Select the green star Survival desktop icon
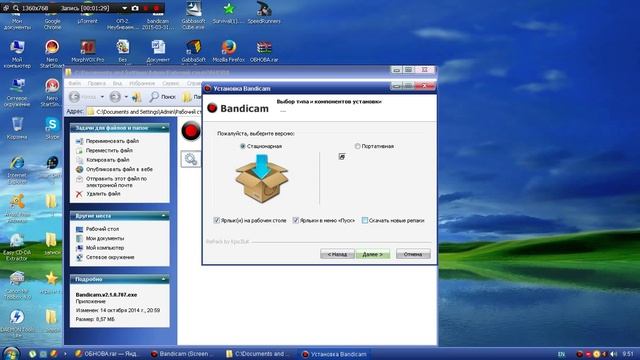This screenshot has width=640, height=360. click(229, 13)
